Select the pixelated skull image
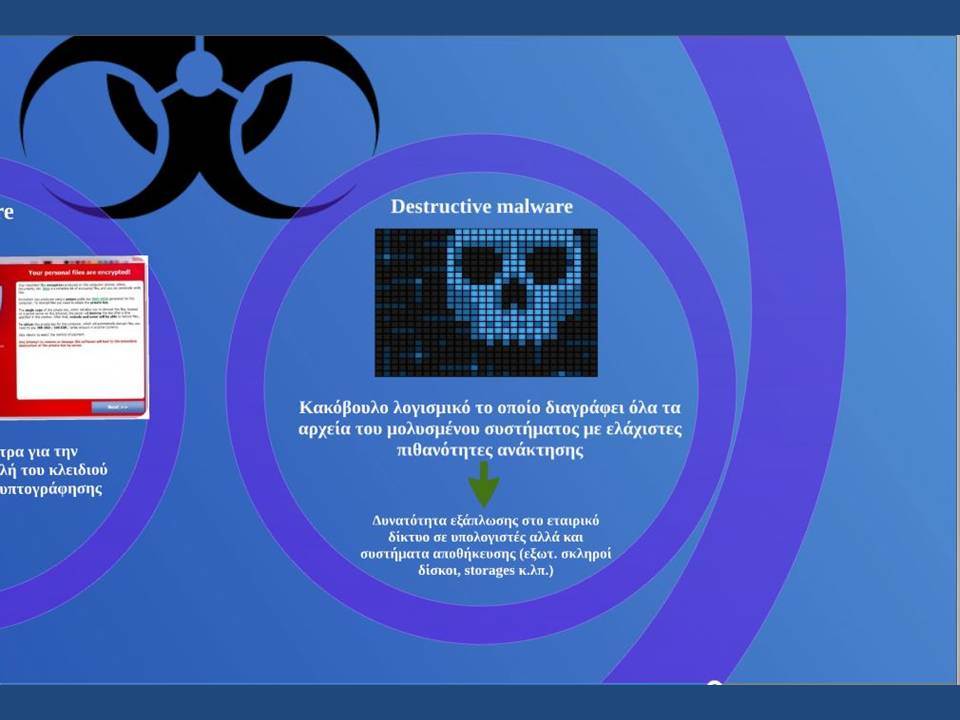 pyautogui.click(x=486, y=302)
